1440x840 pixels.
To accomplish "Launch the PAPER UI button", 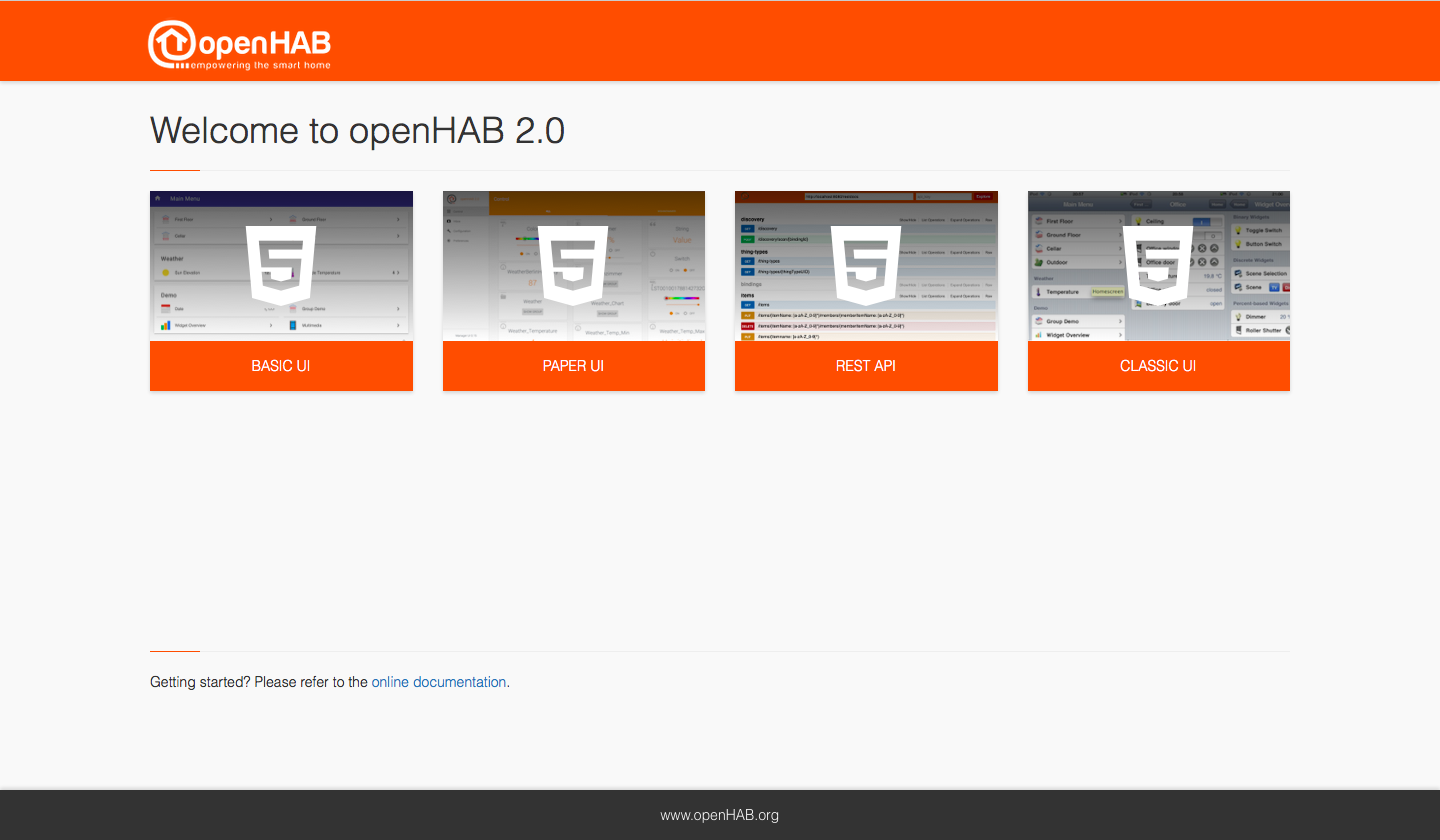I will coord(574,366).
